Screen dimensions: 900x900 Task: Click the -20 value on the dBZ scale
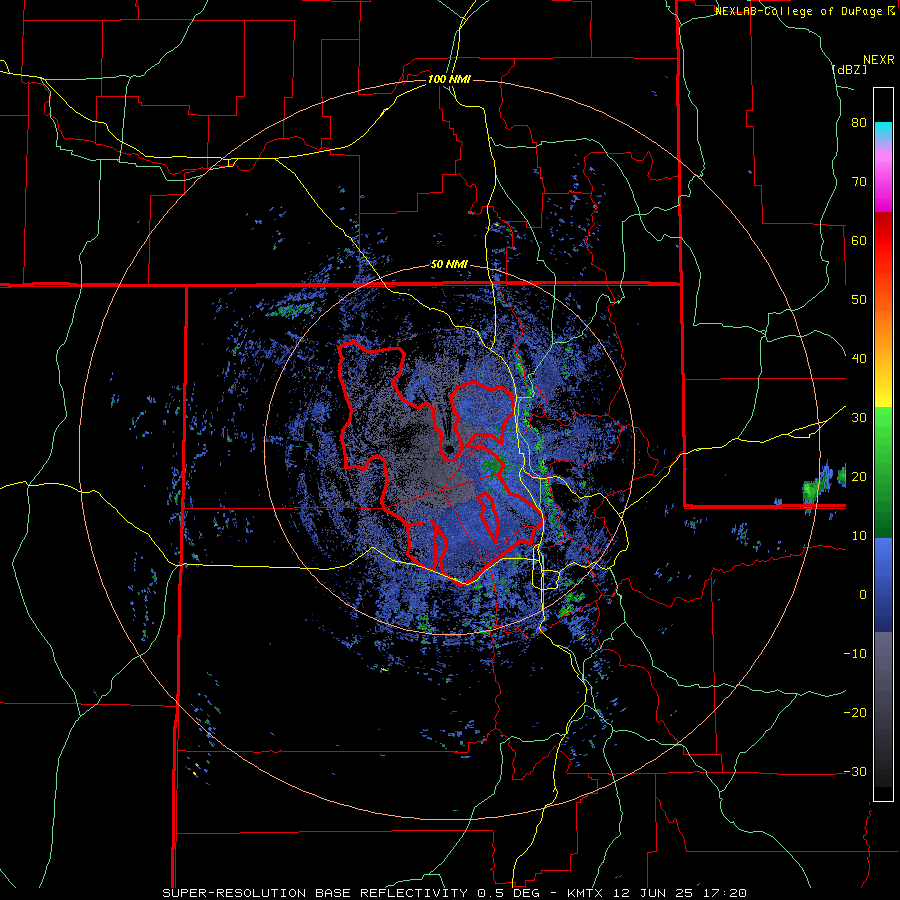point(855,713)
